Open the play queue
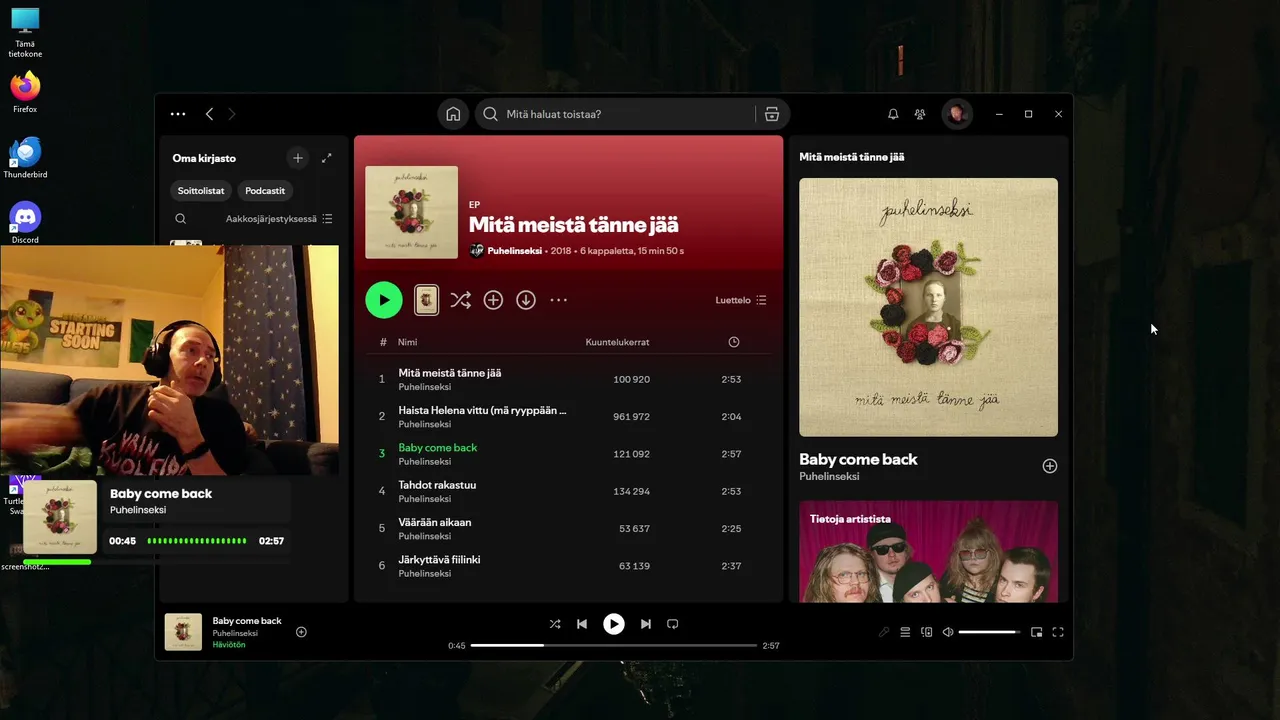 [905, 632]
